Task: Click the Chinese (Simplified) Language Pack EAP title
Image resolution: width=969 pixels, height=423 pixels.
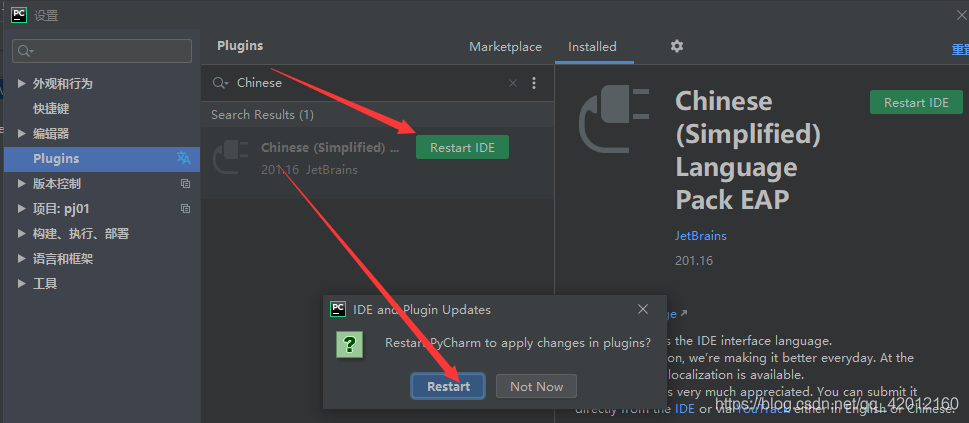Action: (x=748, y=151)
